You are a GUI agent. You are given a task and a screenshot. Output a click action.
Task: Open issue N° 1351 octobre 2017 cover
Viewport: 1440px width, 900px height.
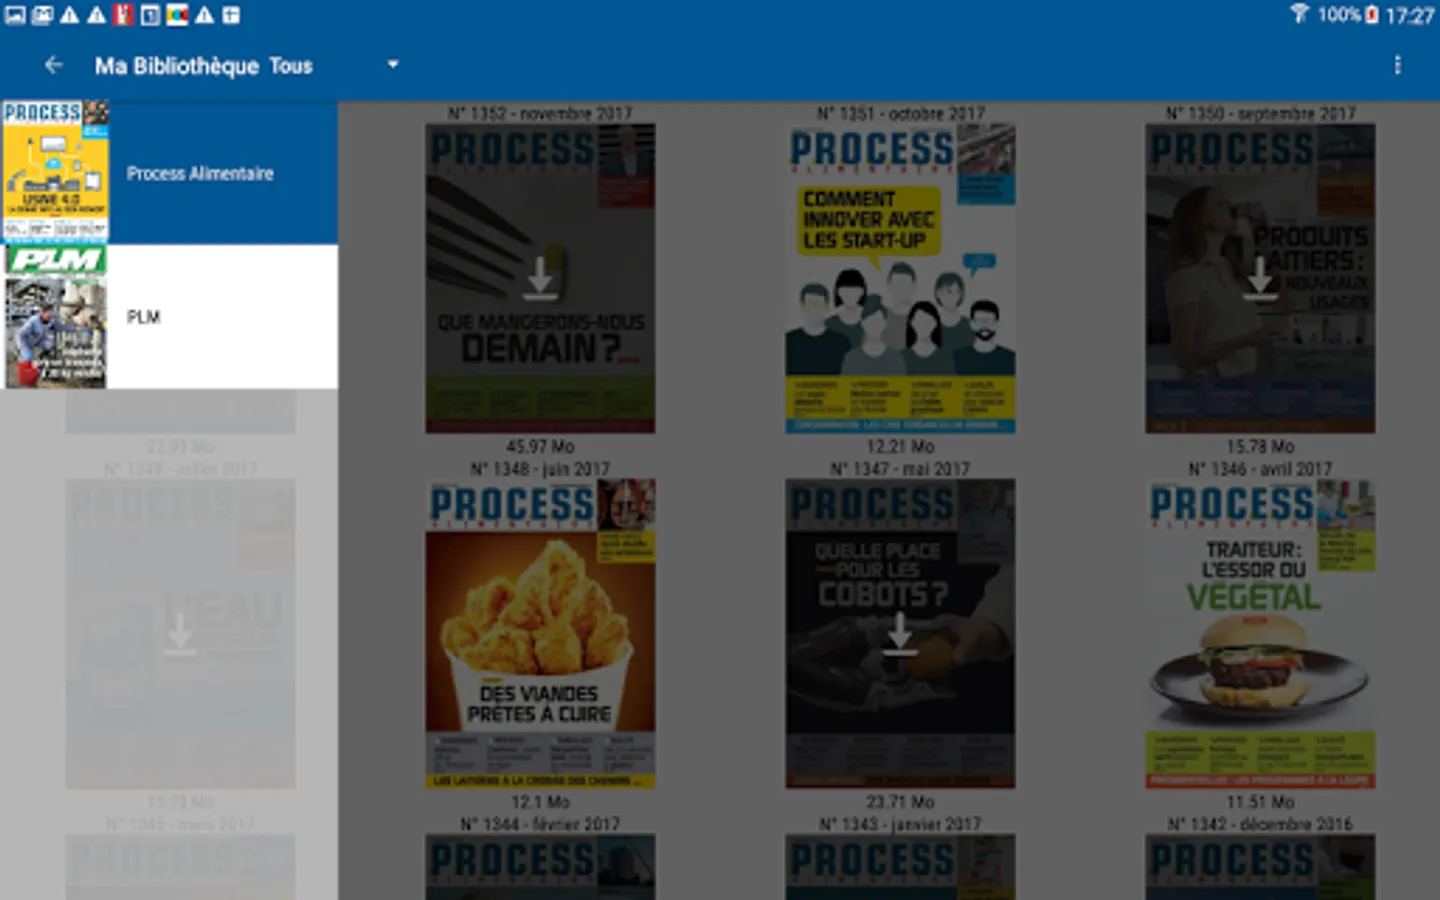pyautogui.click(x=900, y=279)
